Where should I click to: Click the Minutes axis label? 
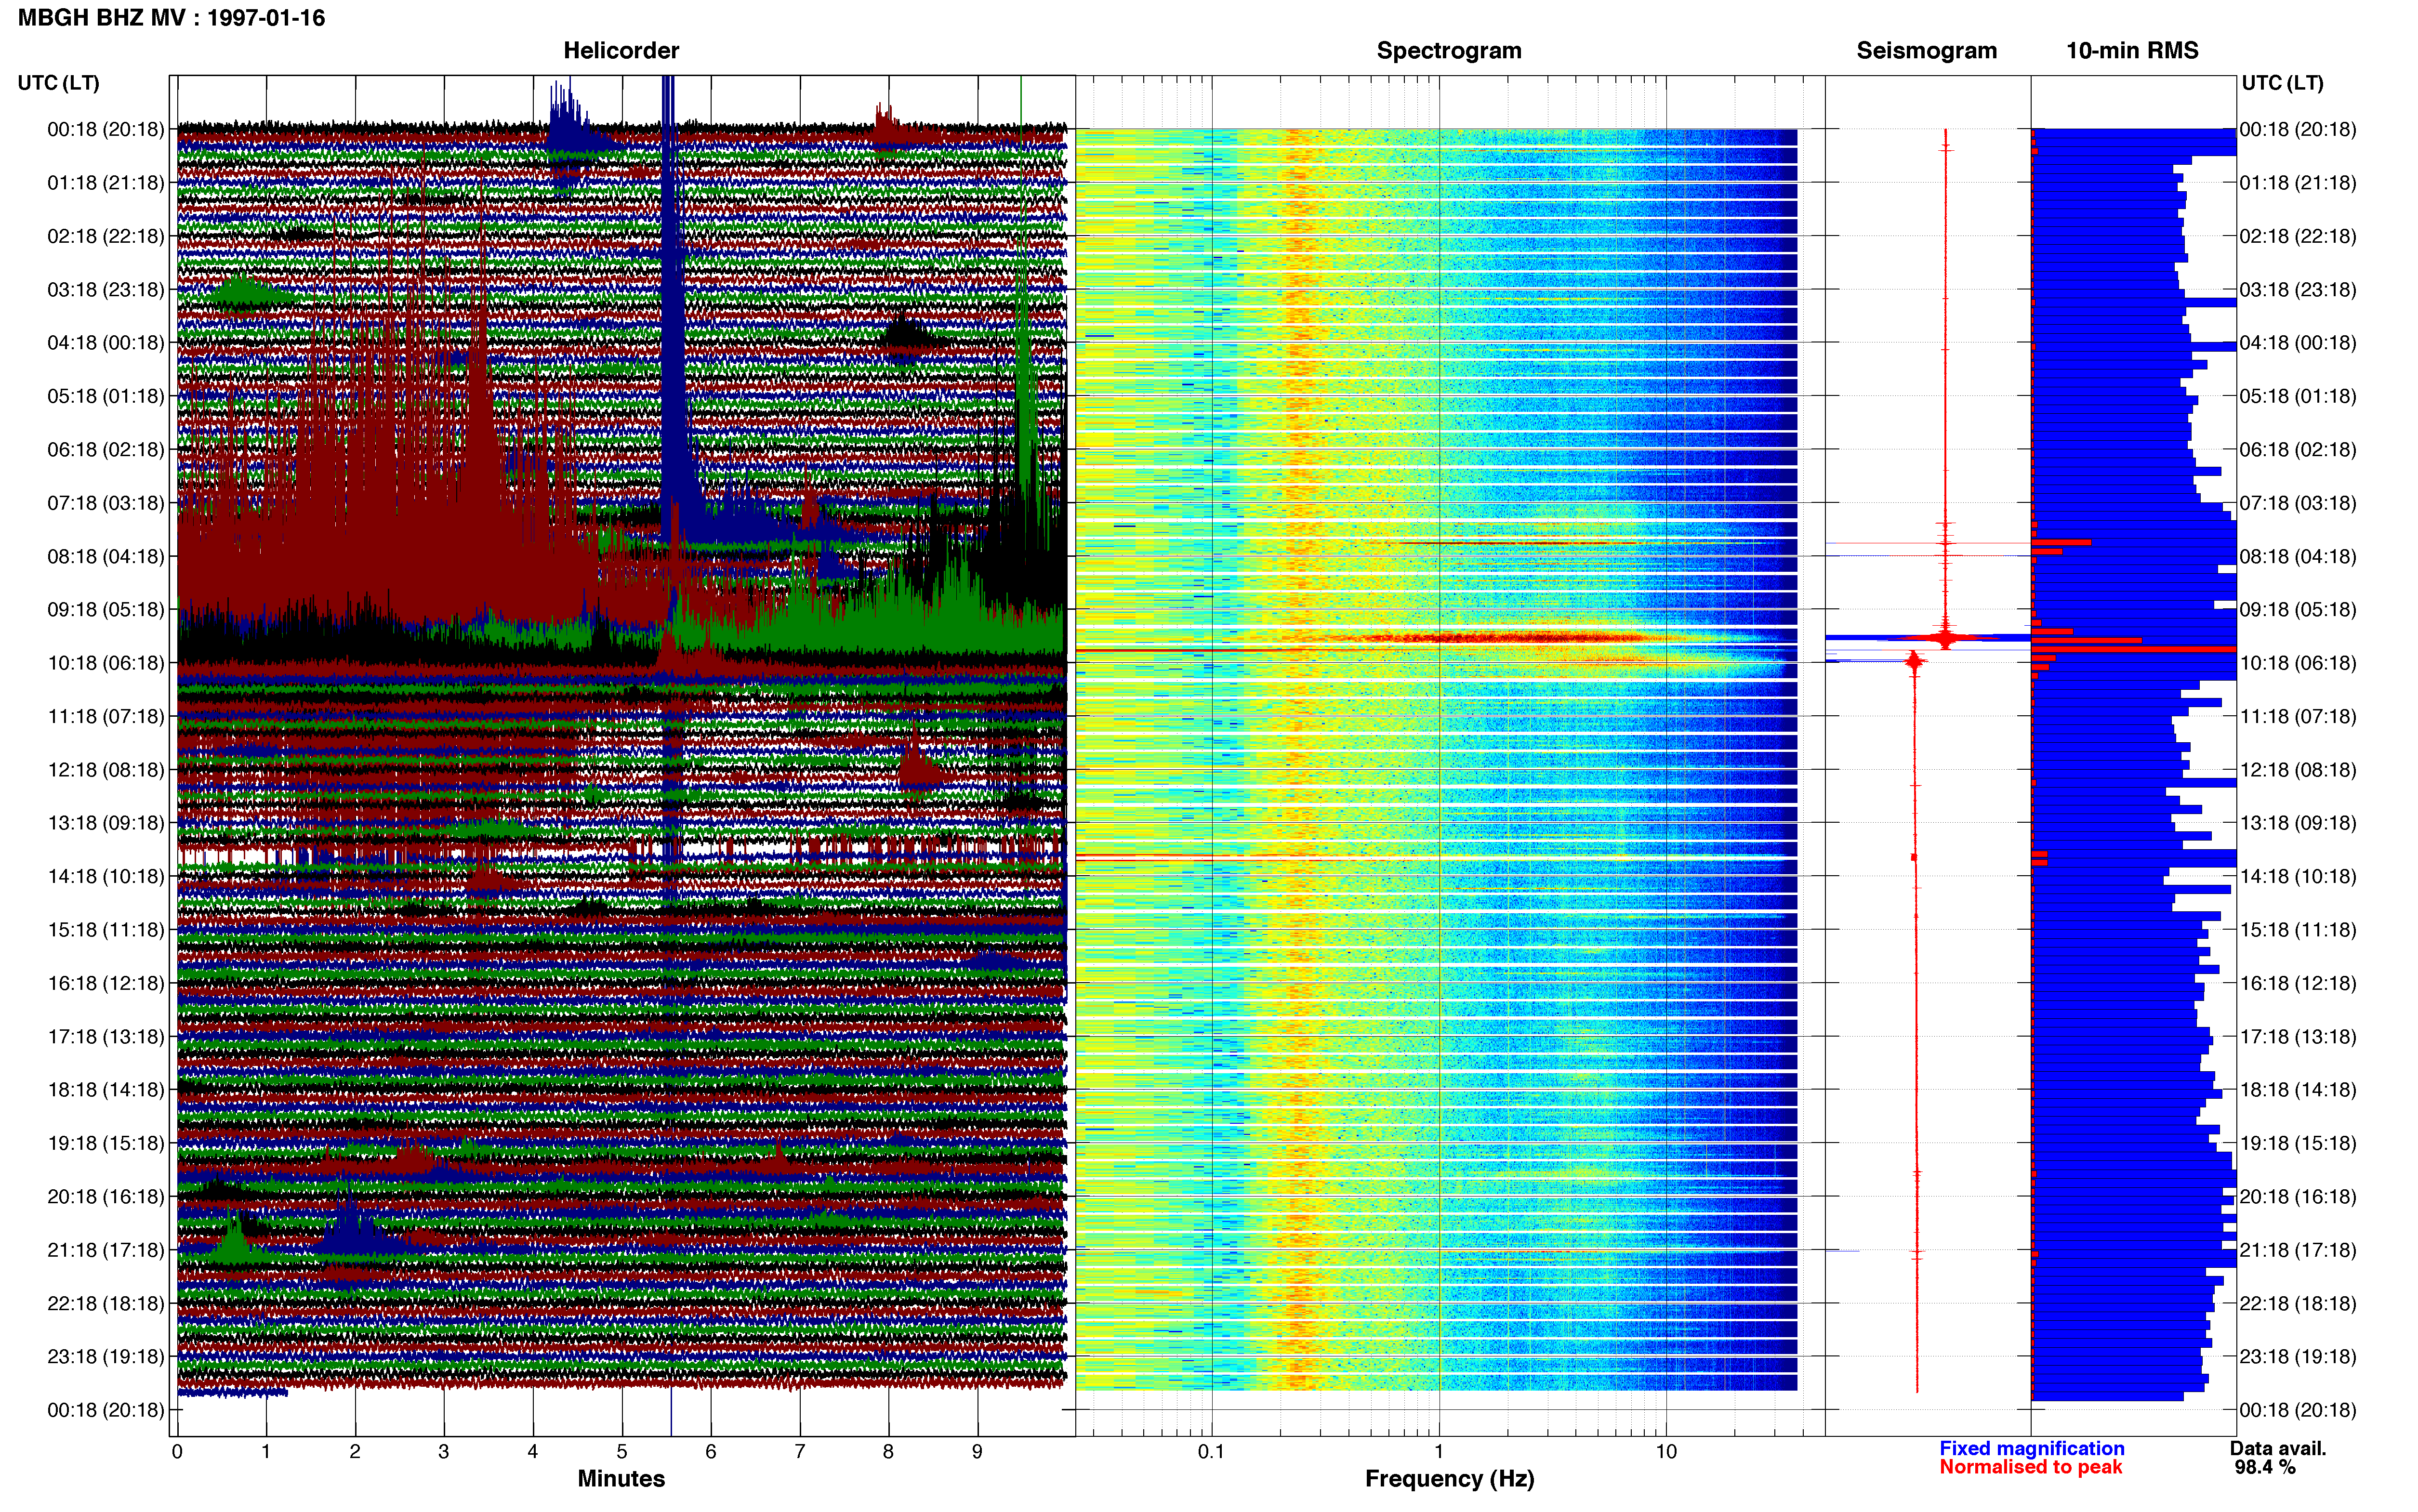(x=621, y=1478)
